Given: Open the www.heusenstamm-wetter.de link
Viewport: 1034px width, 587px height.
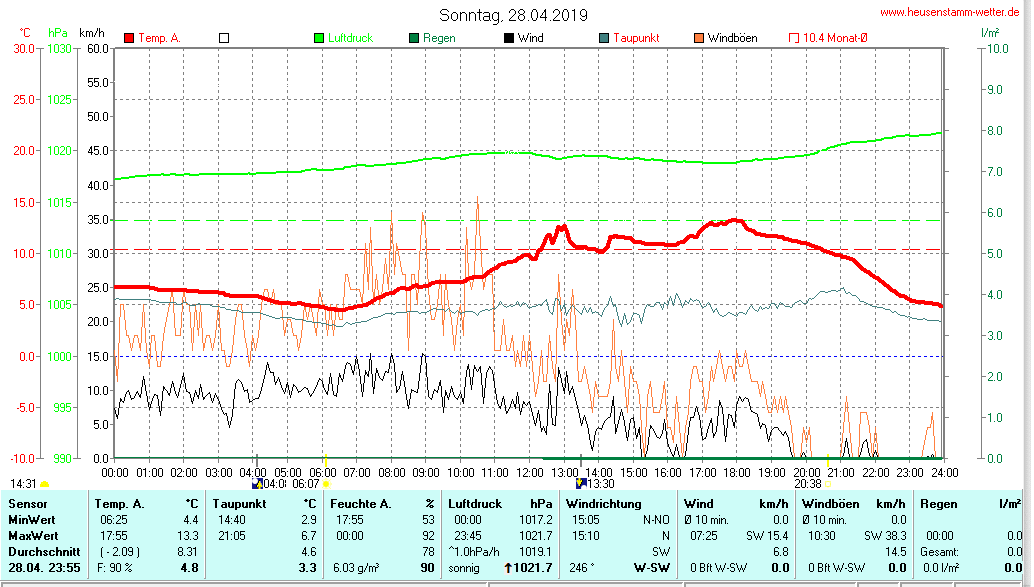Looking at the screenshot, I should pyautogui.click(x=951, y=12).
